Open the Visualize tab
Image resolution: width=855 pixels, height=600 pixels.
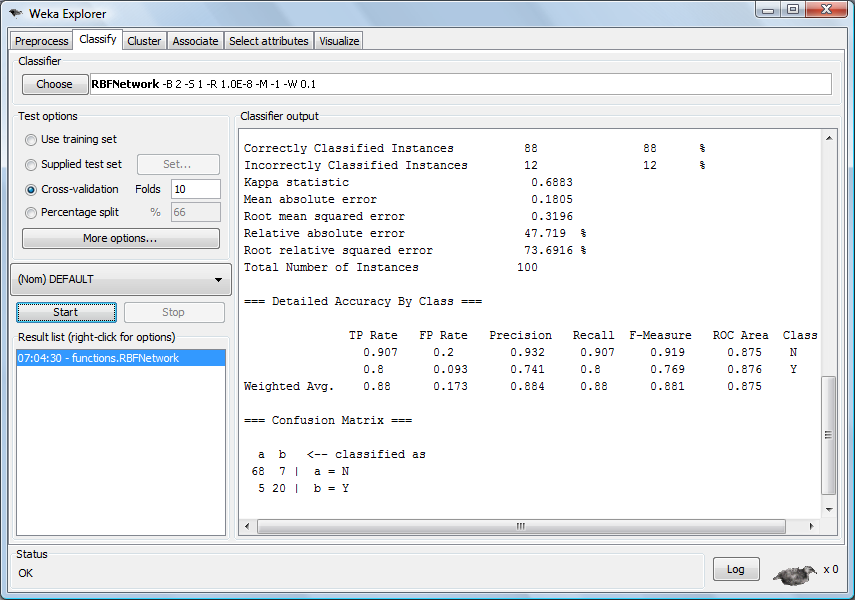pos(339,41)
